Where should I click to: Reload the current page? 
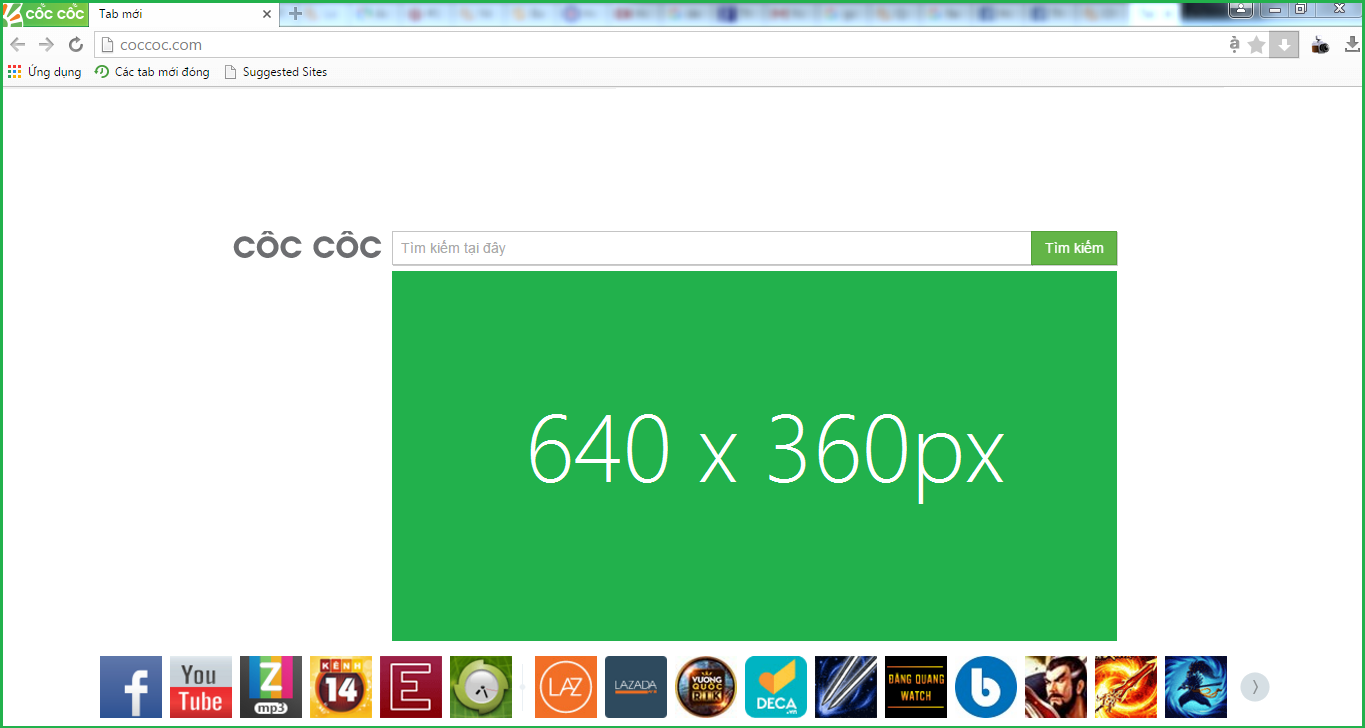pos(75,44)
